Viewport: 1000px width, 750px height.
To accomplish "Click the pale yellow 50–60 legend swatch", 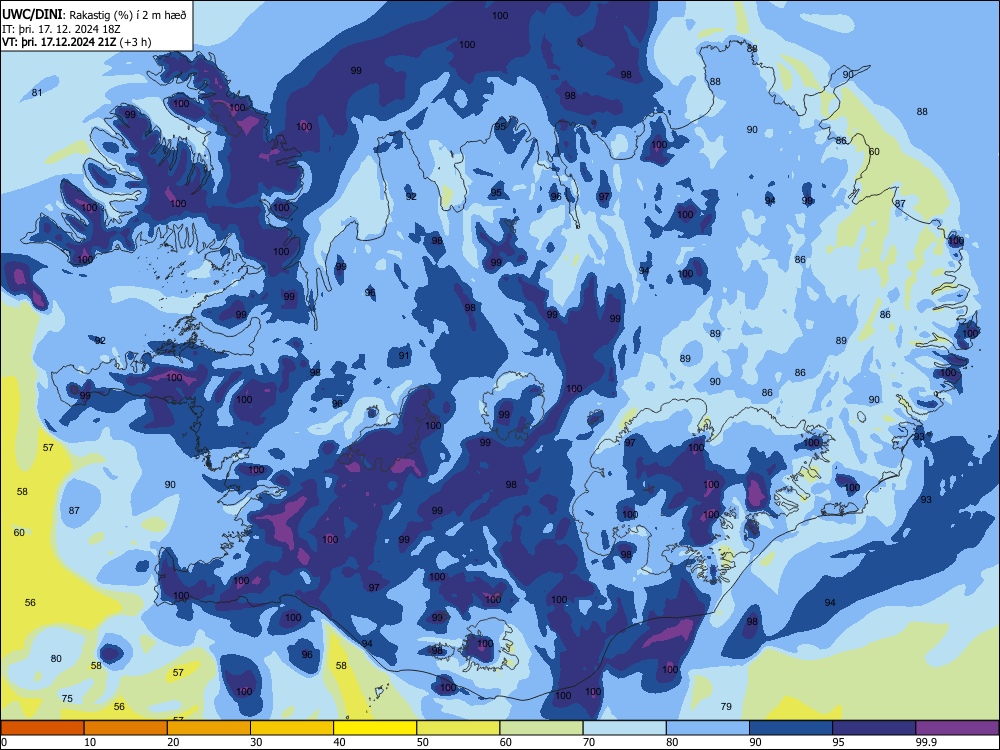I will [x=459, y=728].
